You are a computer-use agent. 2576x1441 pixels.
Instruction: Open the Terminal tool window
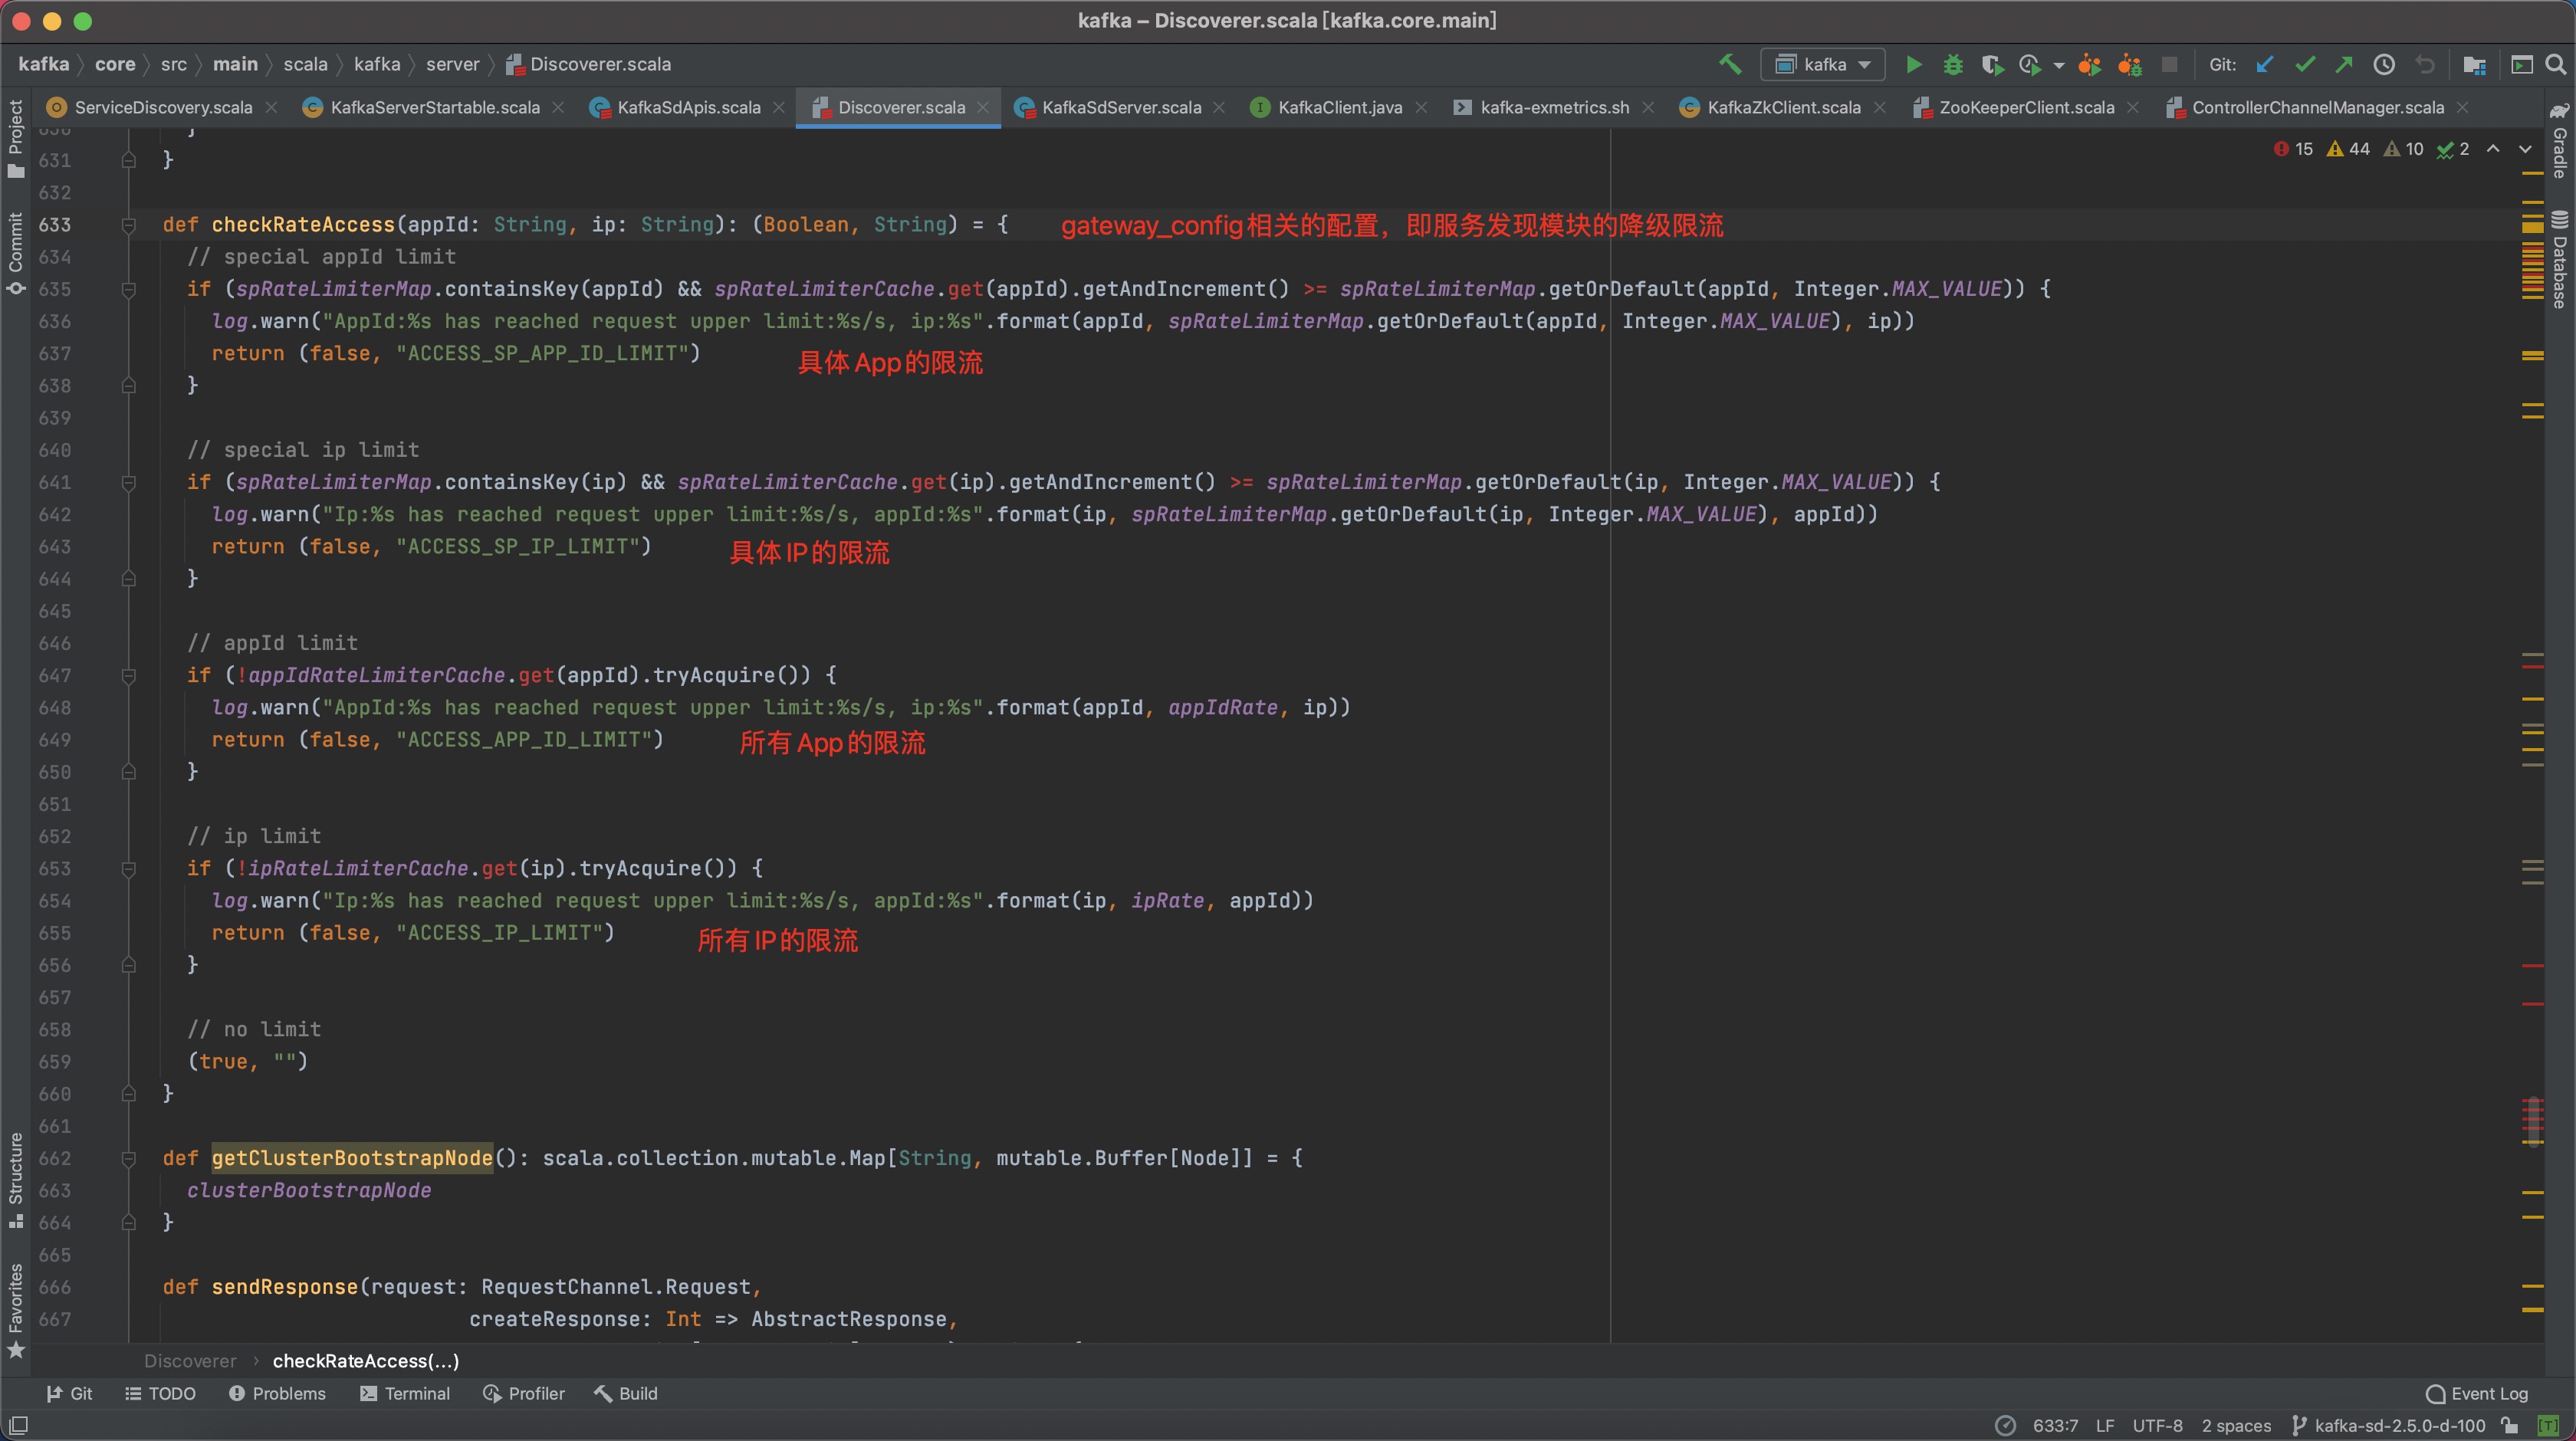pos(405,1393)
